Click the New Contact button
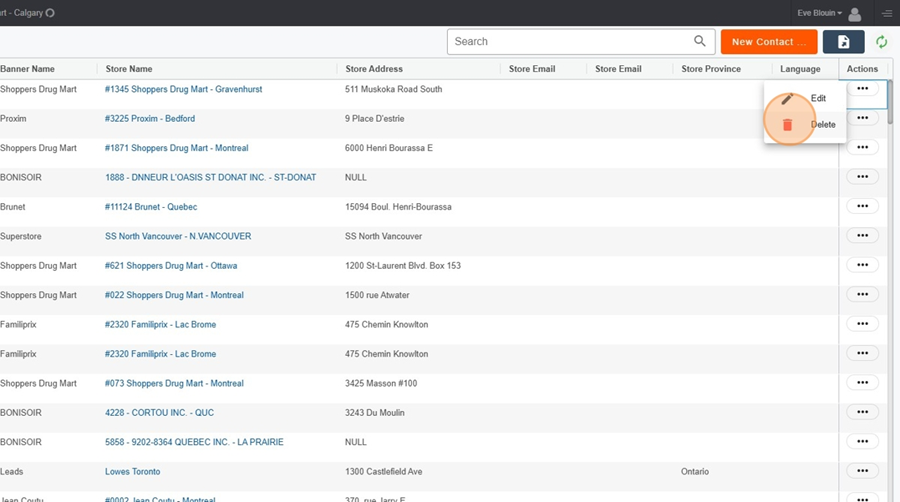The width and height of the screenshot is (900, 502). pos(769,42)
